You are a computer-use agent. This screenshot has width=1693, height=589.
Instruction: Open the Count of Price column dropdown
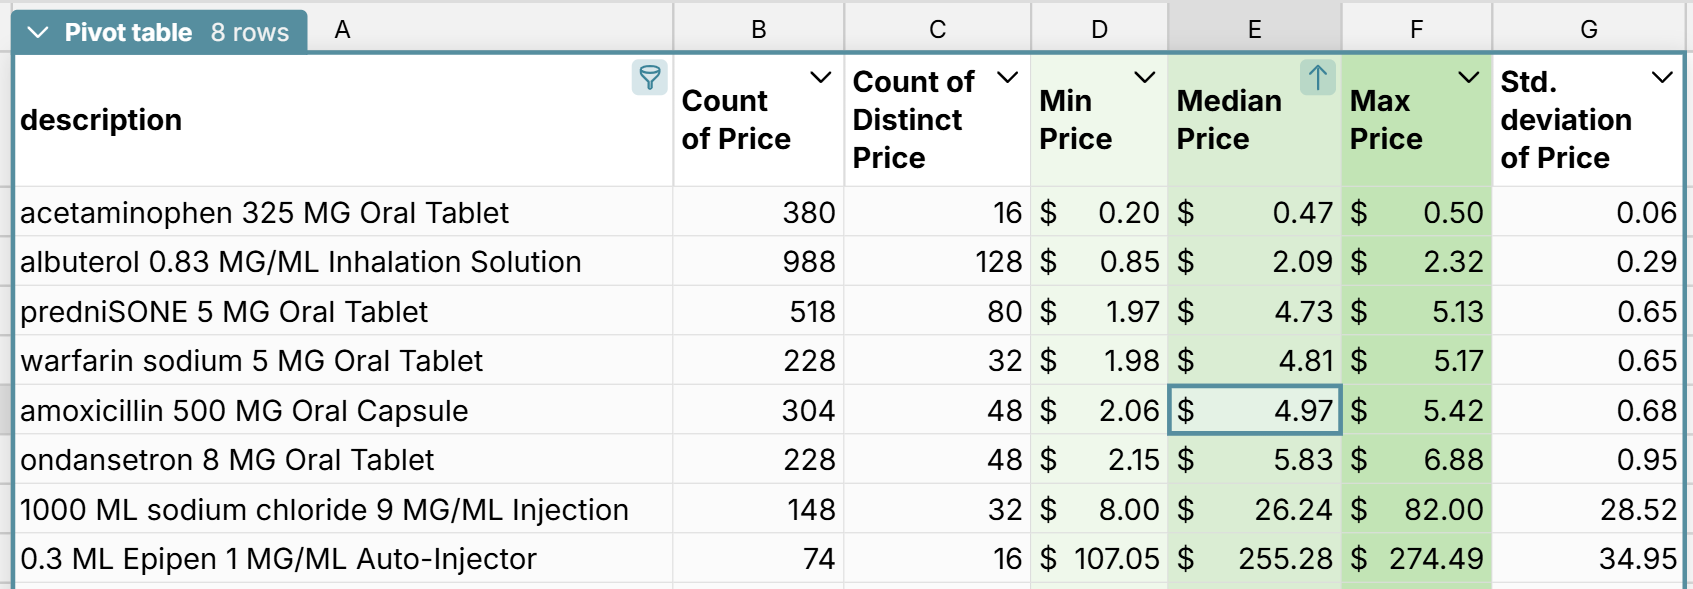pos(820,77)
